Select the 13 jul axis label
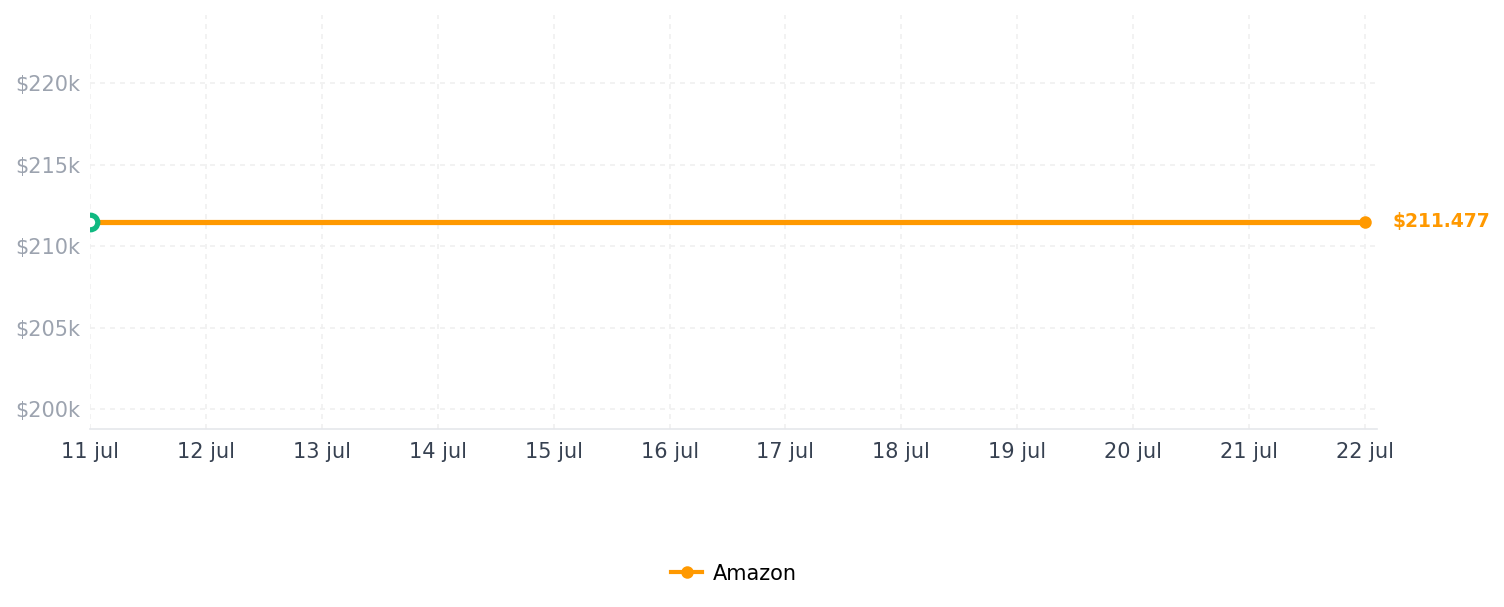Screen dimensions: 1504x607 click(322, 451)
